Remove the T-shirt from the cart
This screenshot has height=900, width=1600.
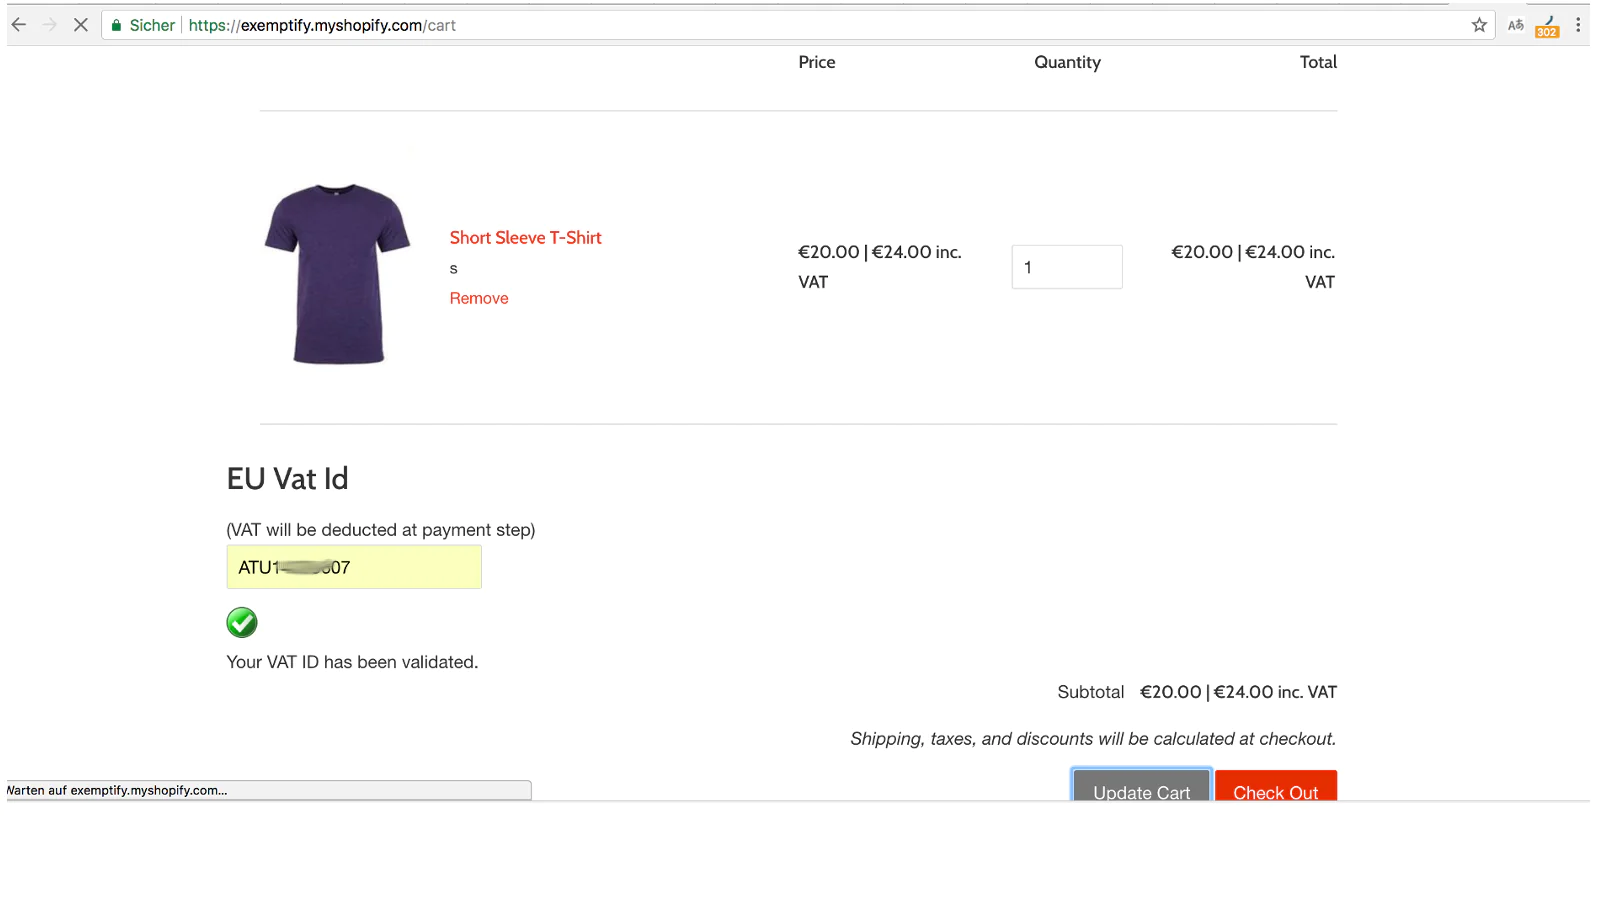pos(478,298)
